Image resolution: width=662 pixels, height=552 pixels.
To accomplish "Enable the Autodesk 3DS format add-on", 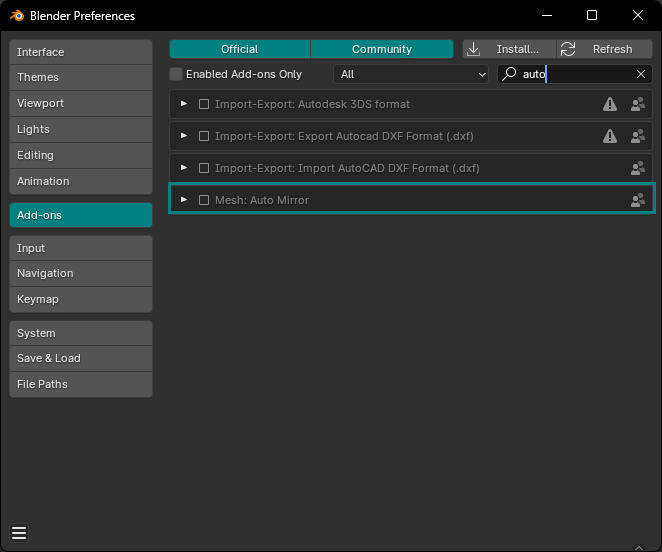I will click(x=204, y=104).
